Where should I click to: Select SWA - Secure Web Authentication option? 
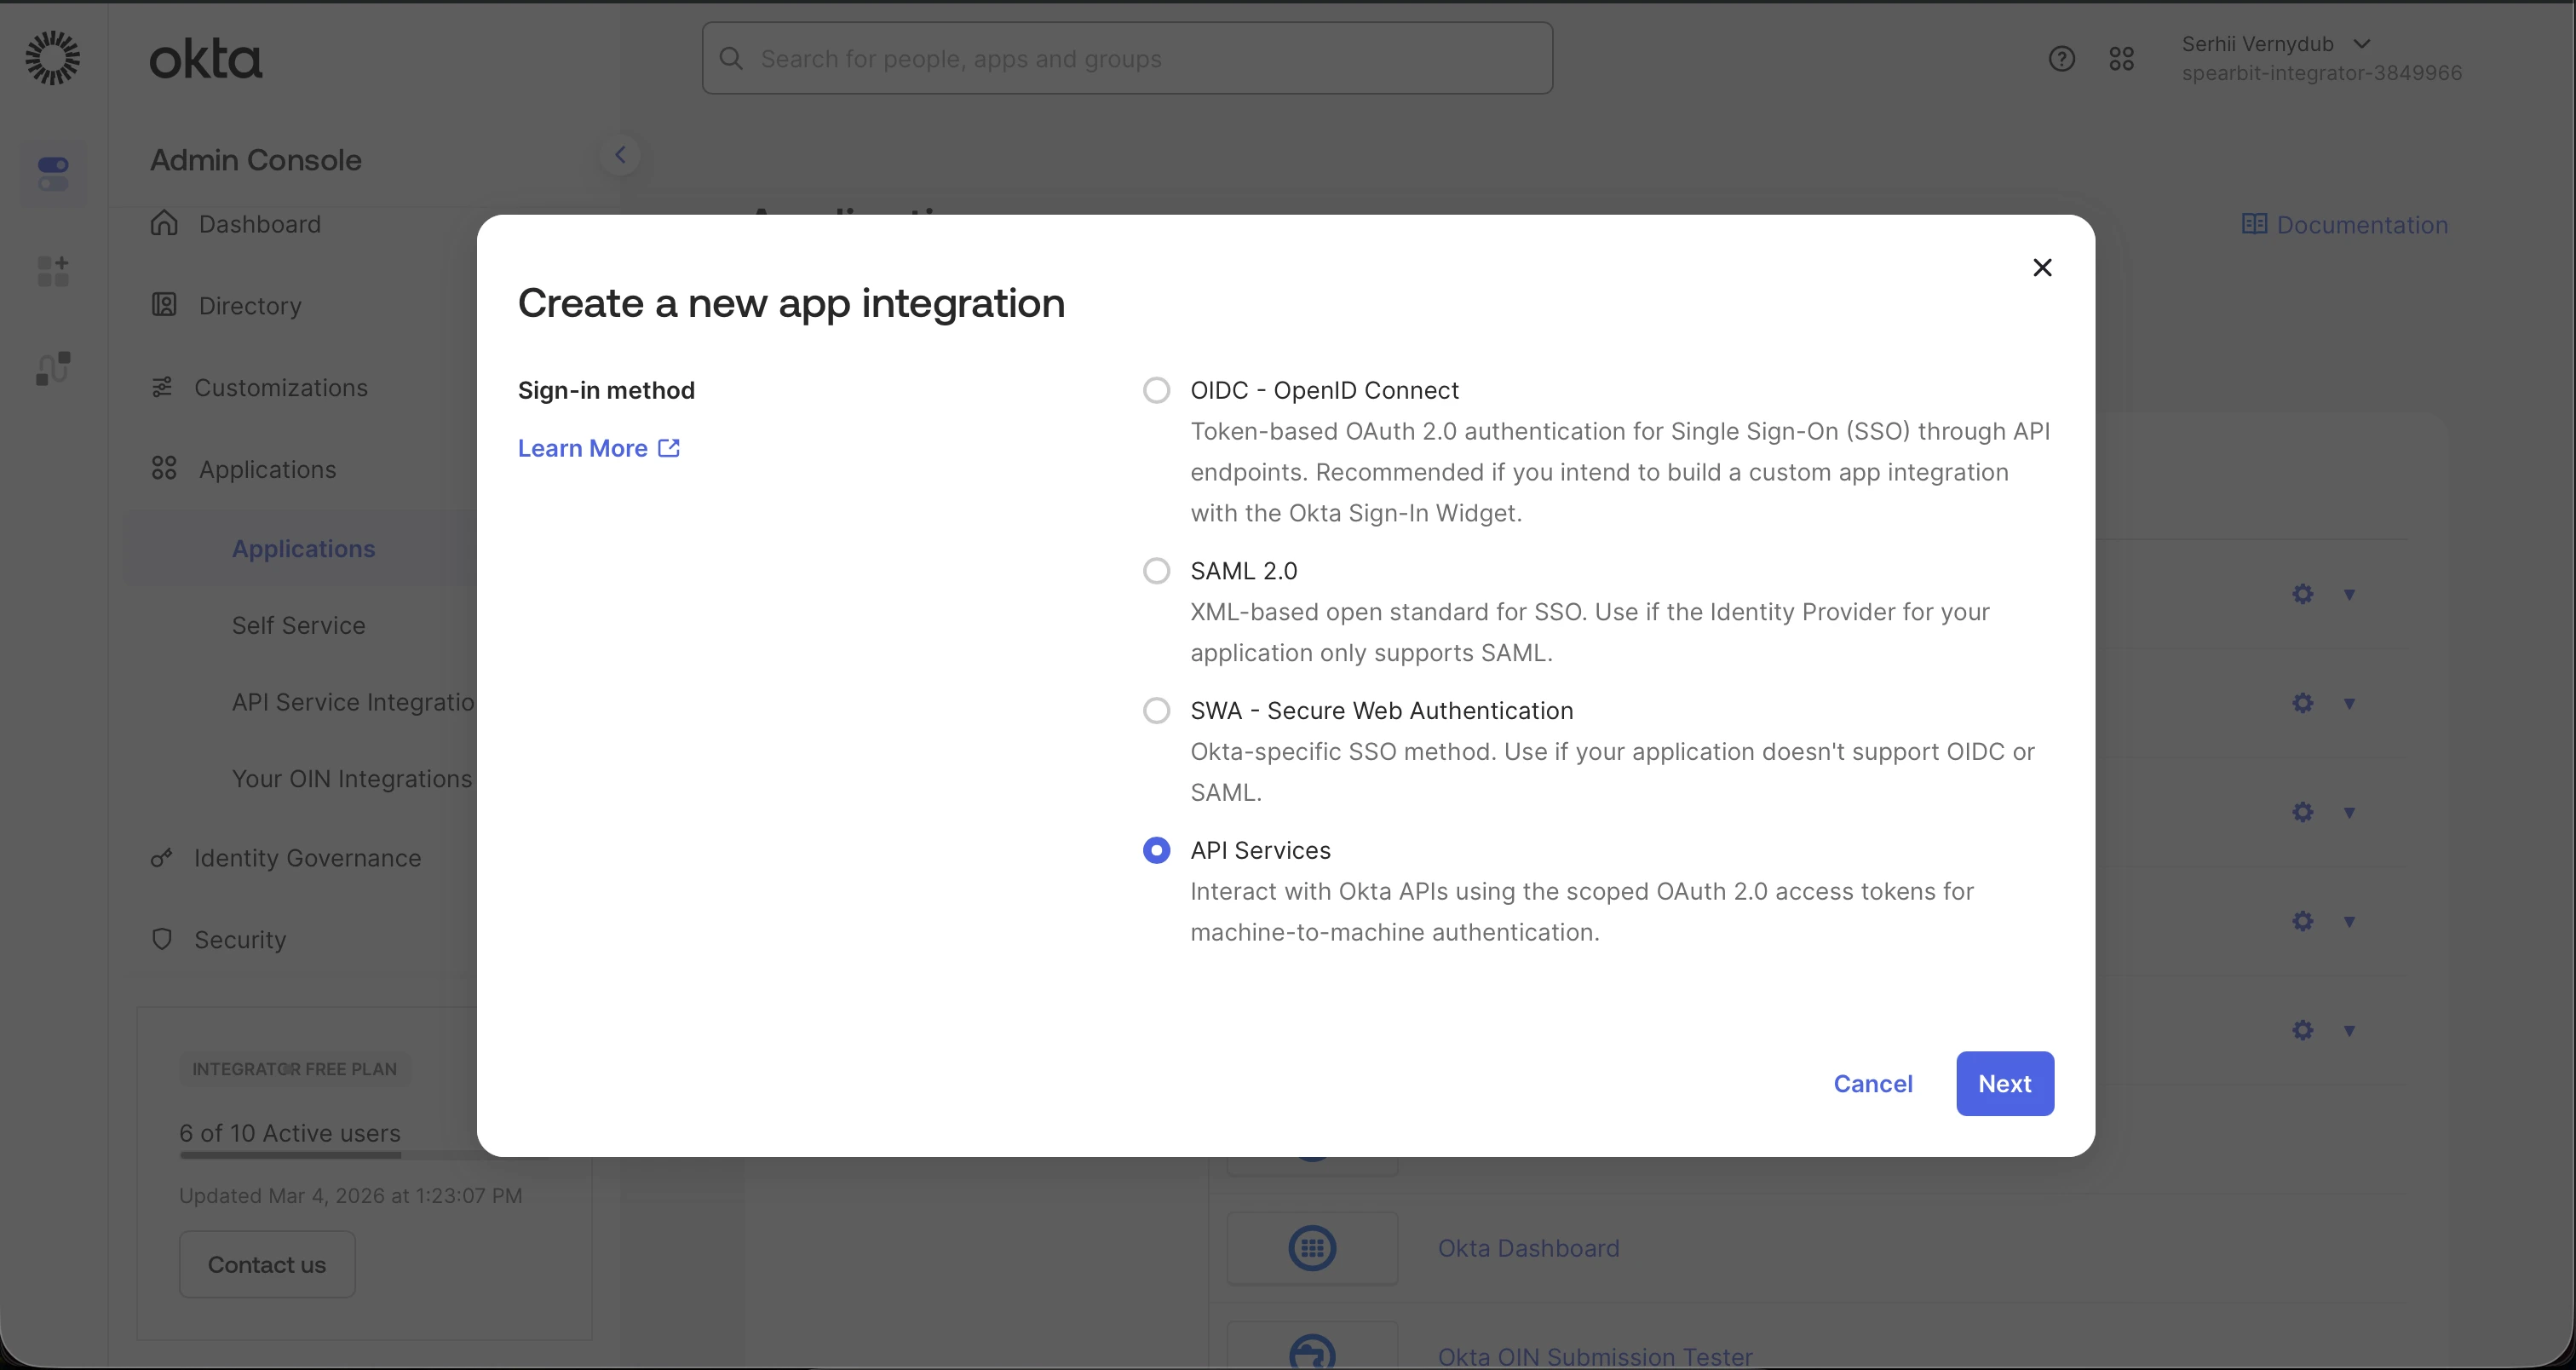[x=1156, y=711]
